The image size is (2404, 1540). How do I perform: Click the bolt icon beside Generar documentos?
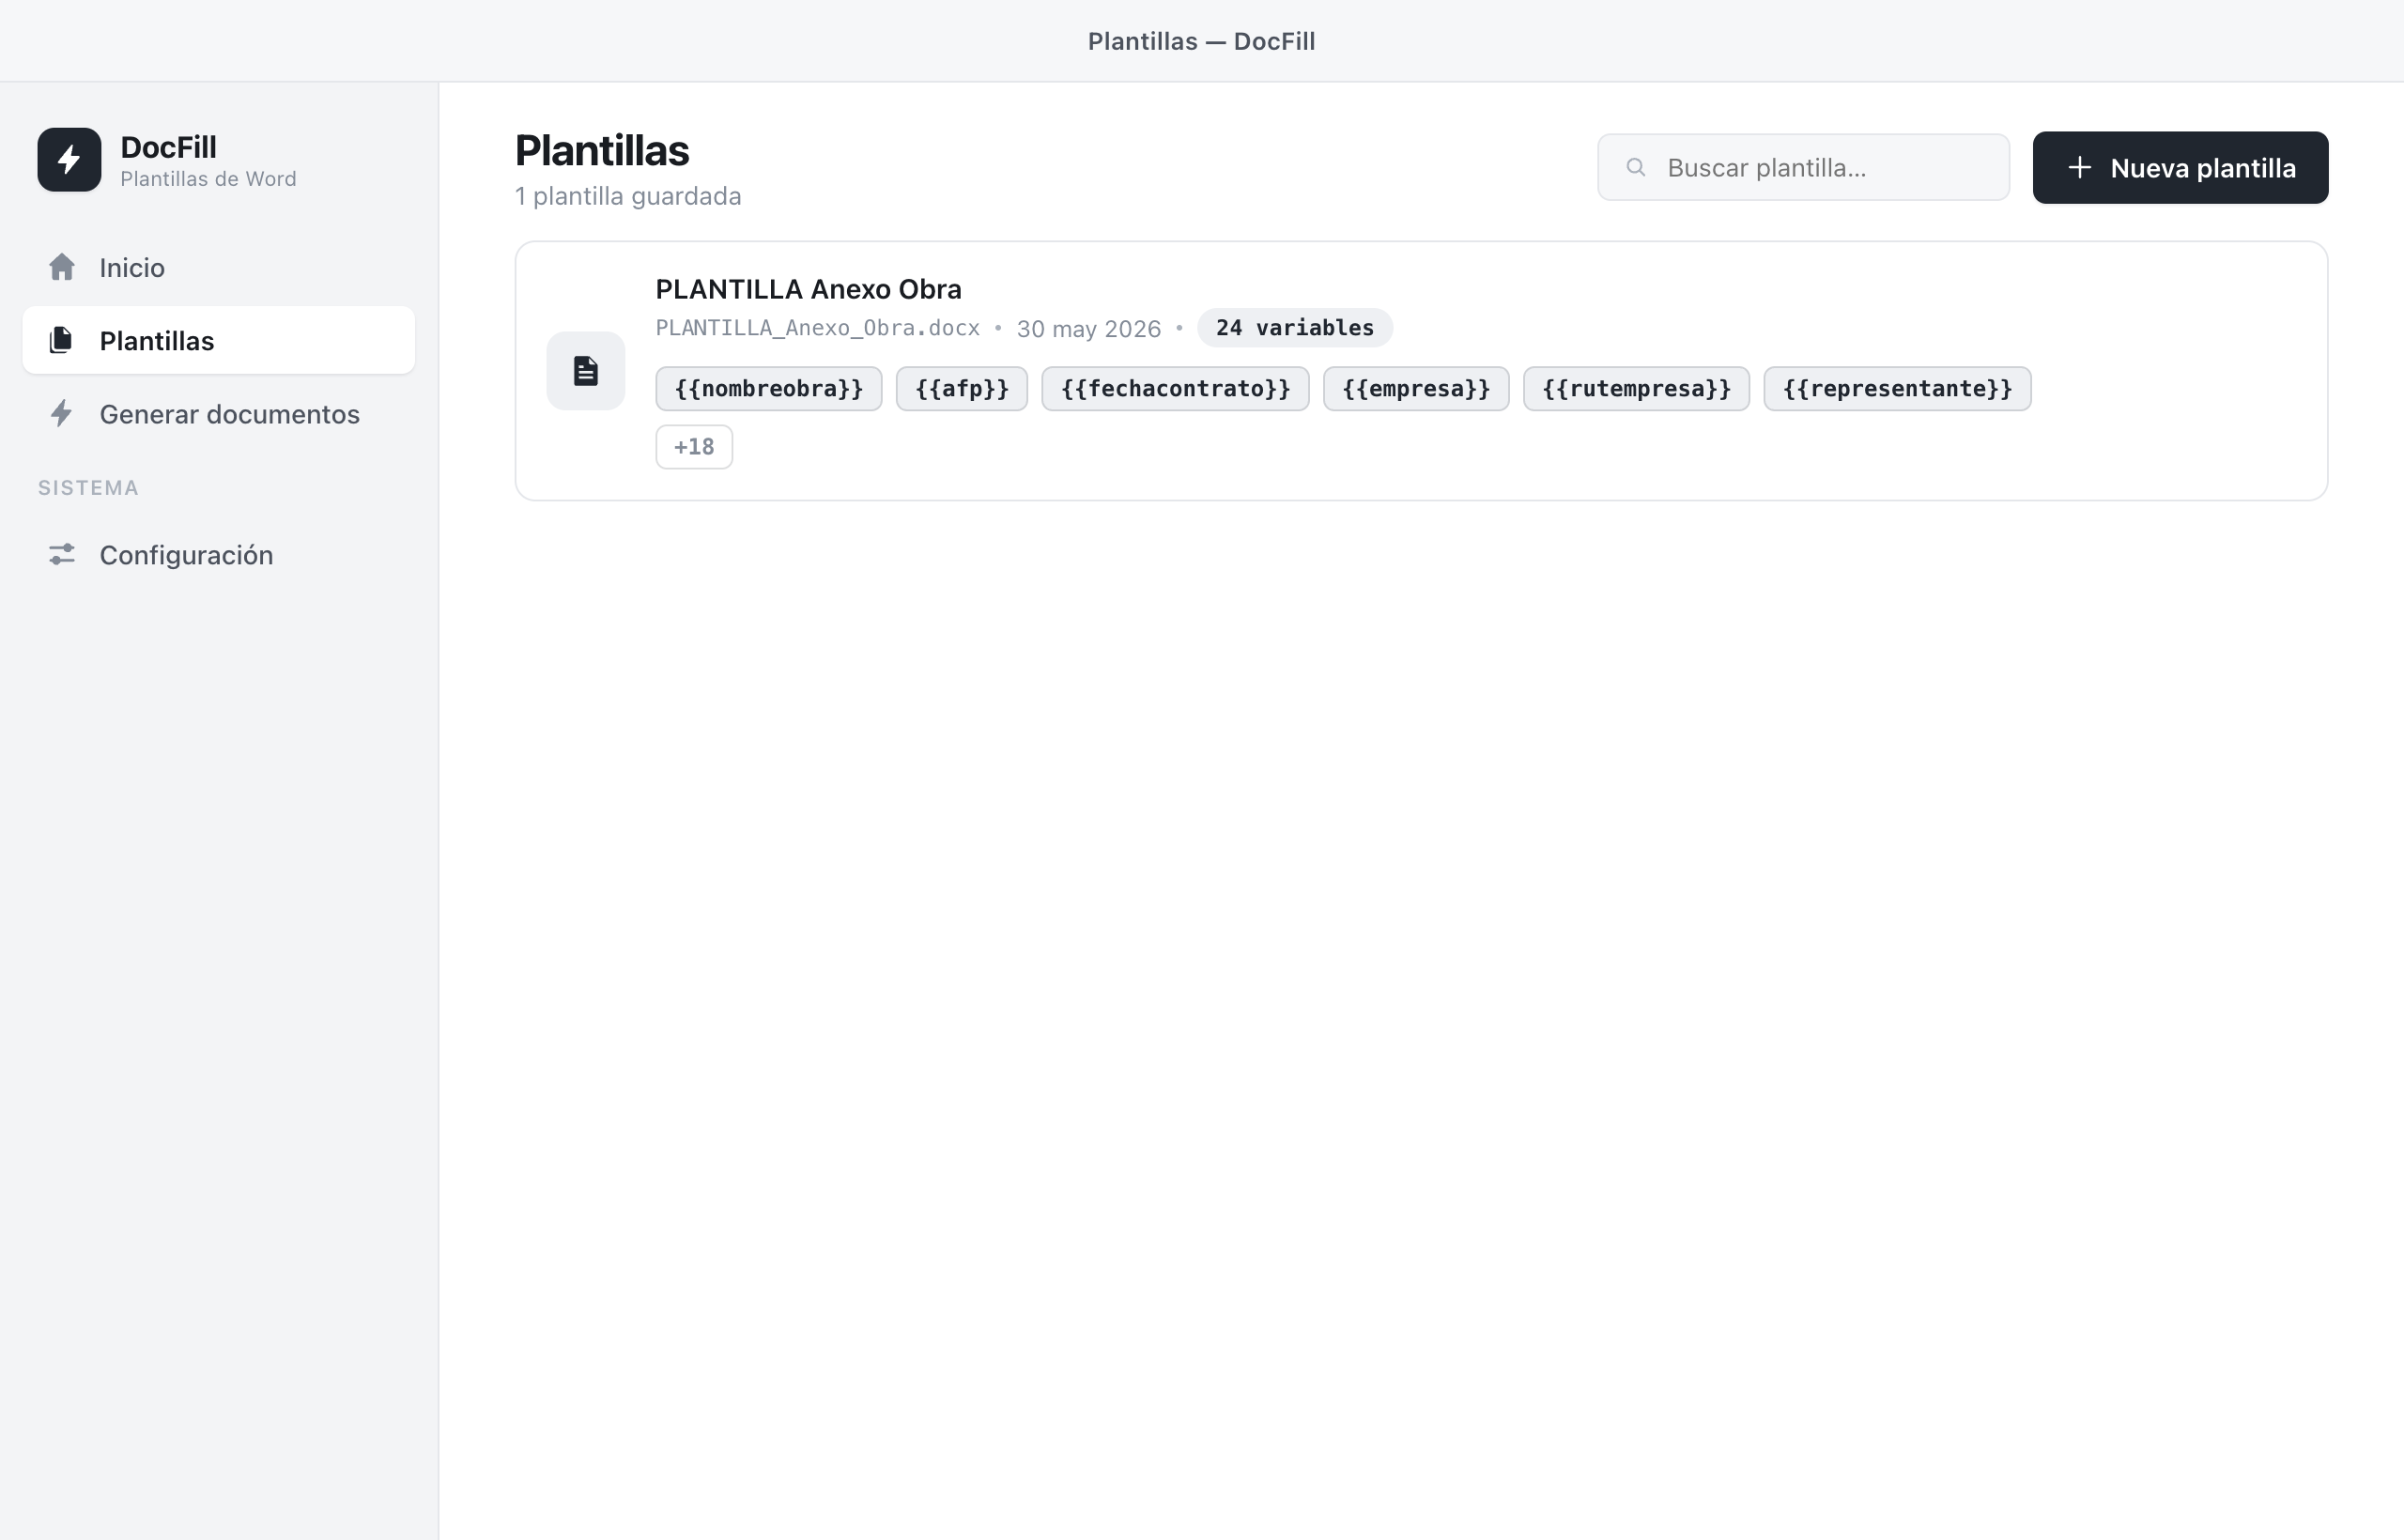pyautogui.click(x=62, y=413)
